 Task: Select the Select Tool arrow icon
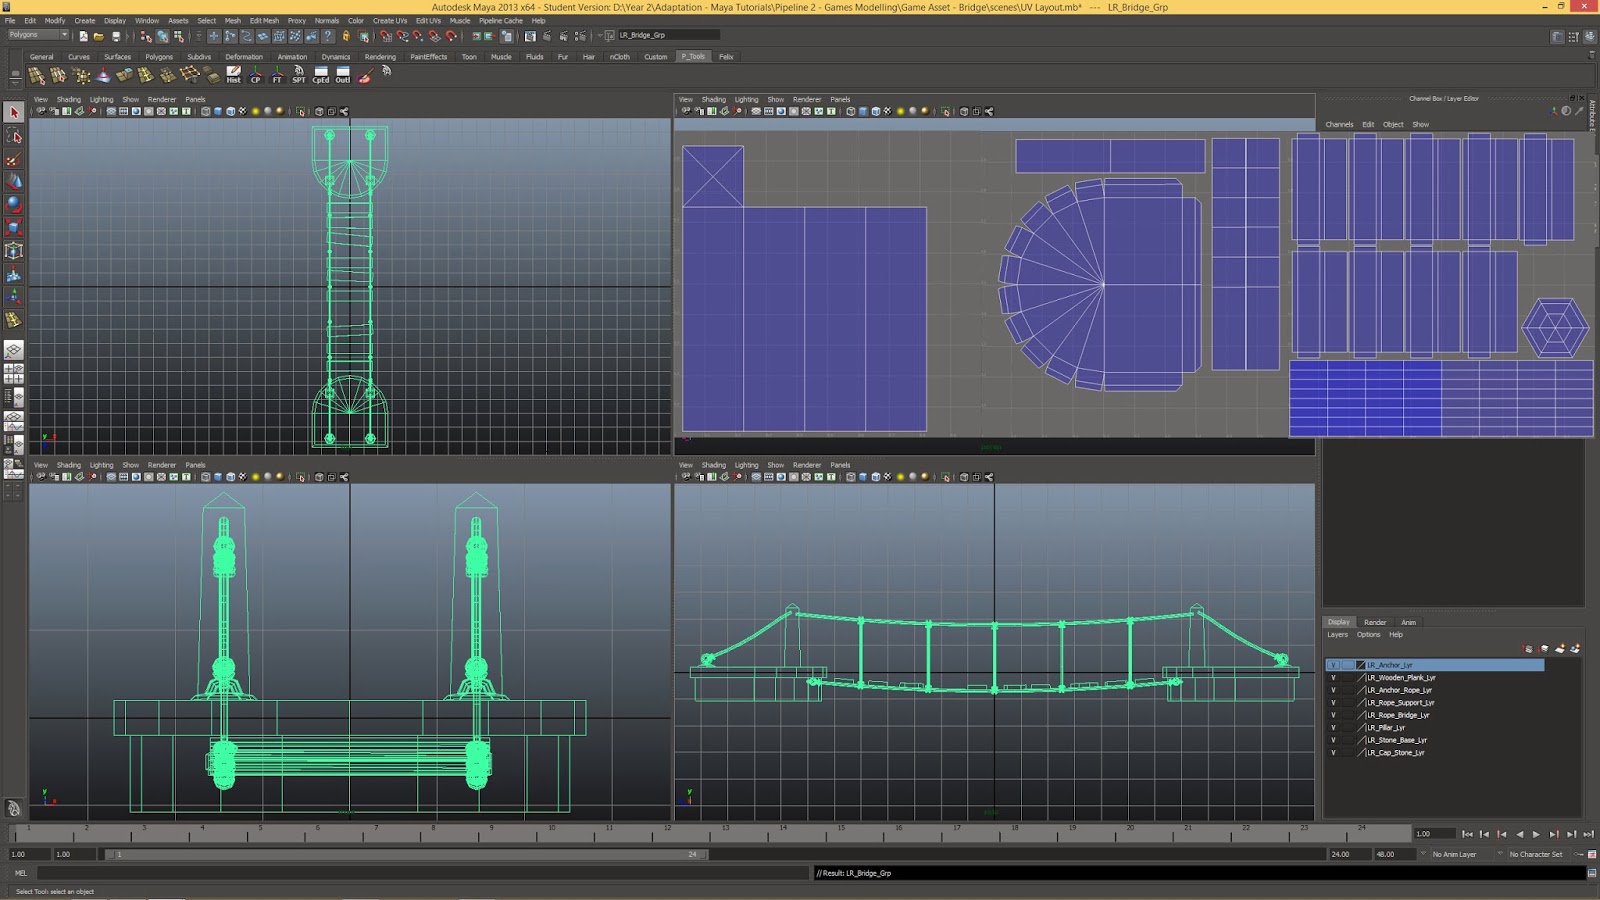coord(13,113)
